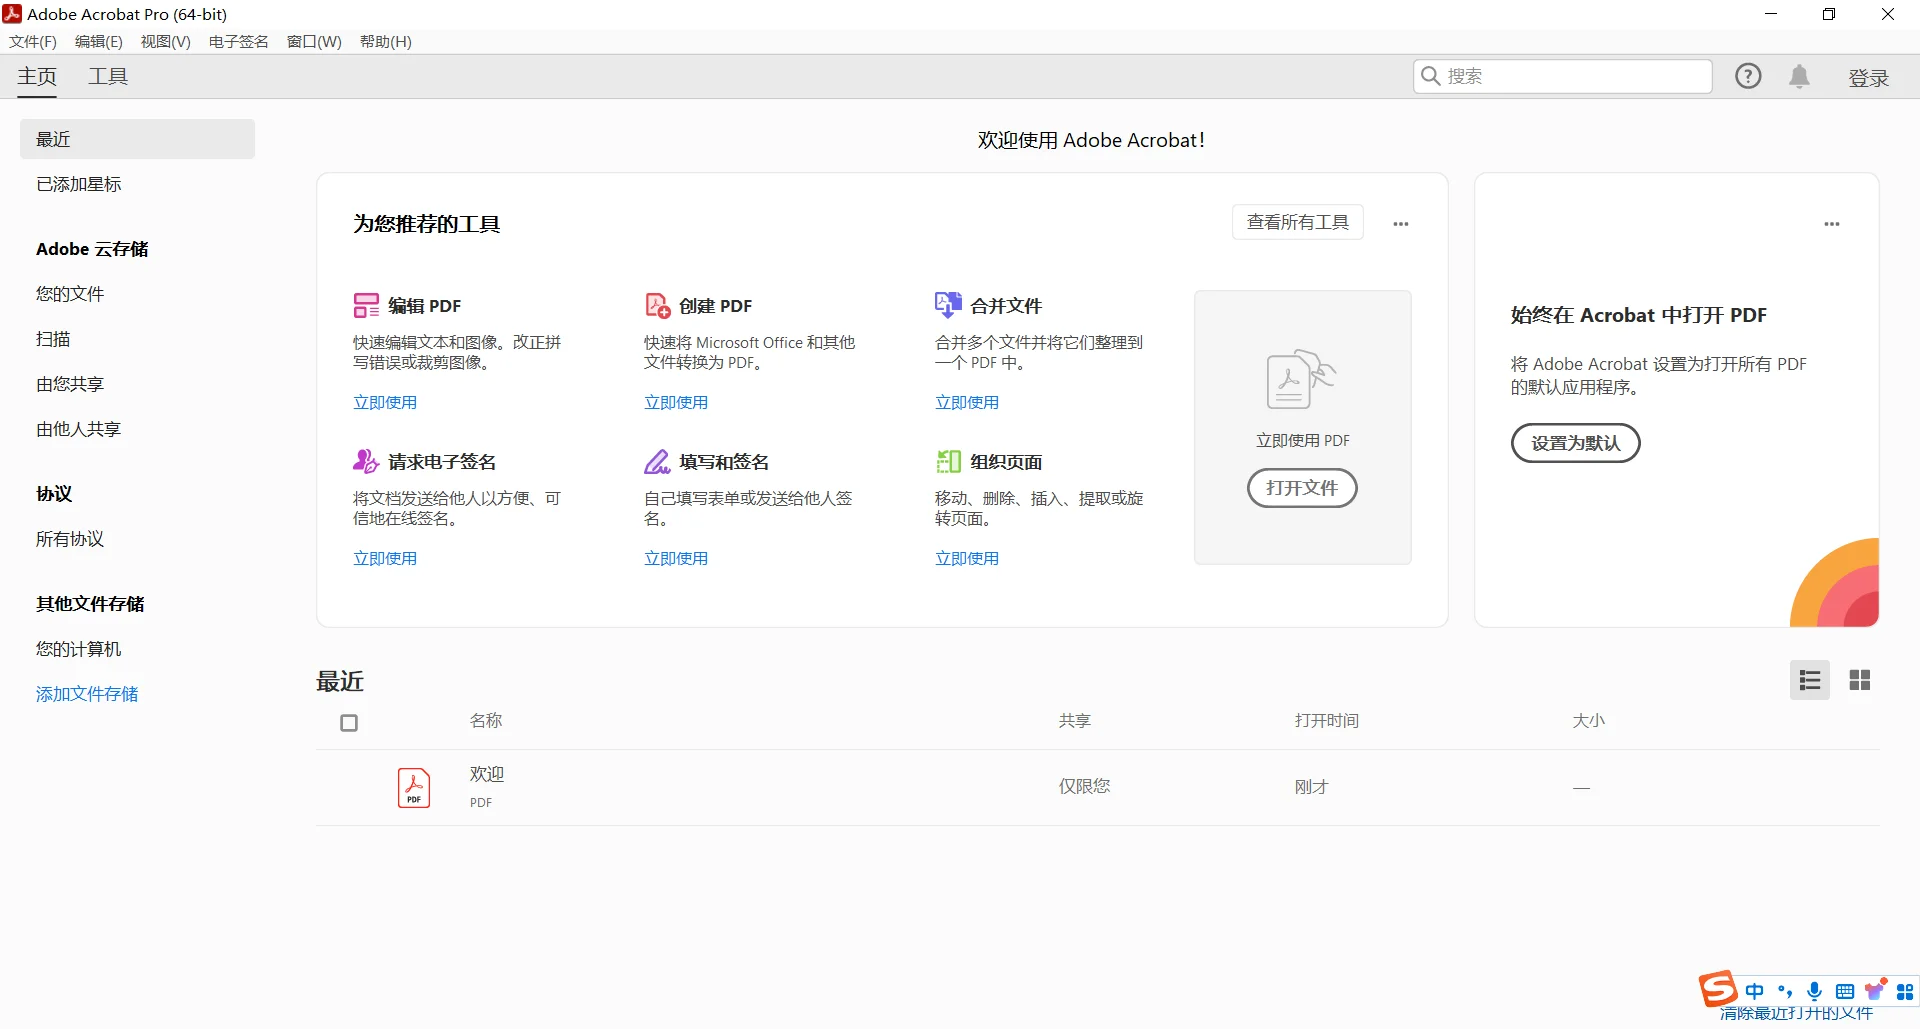1920x1029 pixels.
Task: Switch to the 主页 tab
Action: [x=37, y=76]
